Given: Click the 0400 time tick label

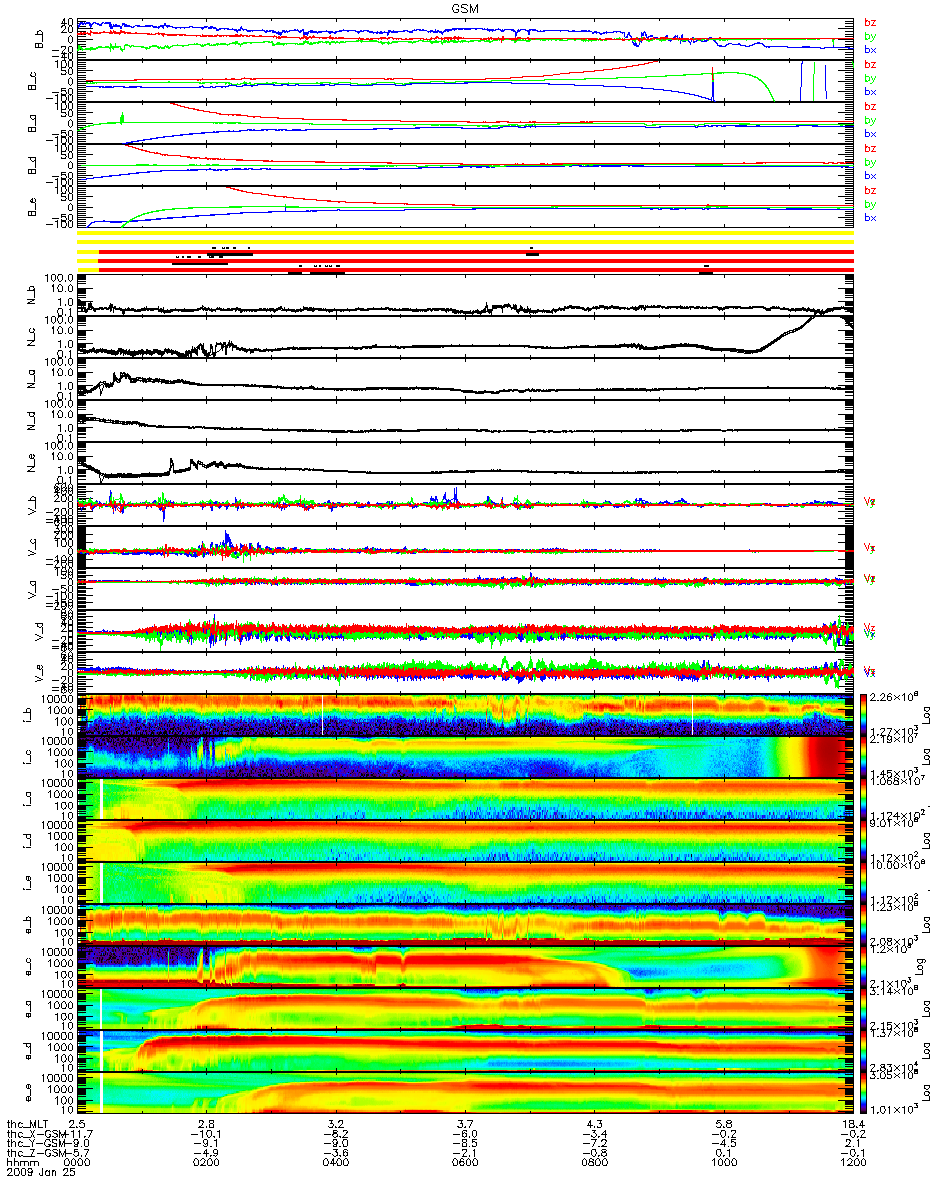Looking at the screenshot, I should pyautogui.click(x=335, y=1163).
